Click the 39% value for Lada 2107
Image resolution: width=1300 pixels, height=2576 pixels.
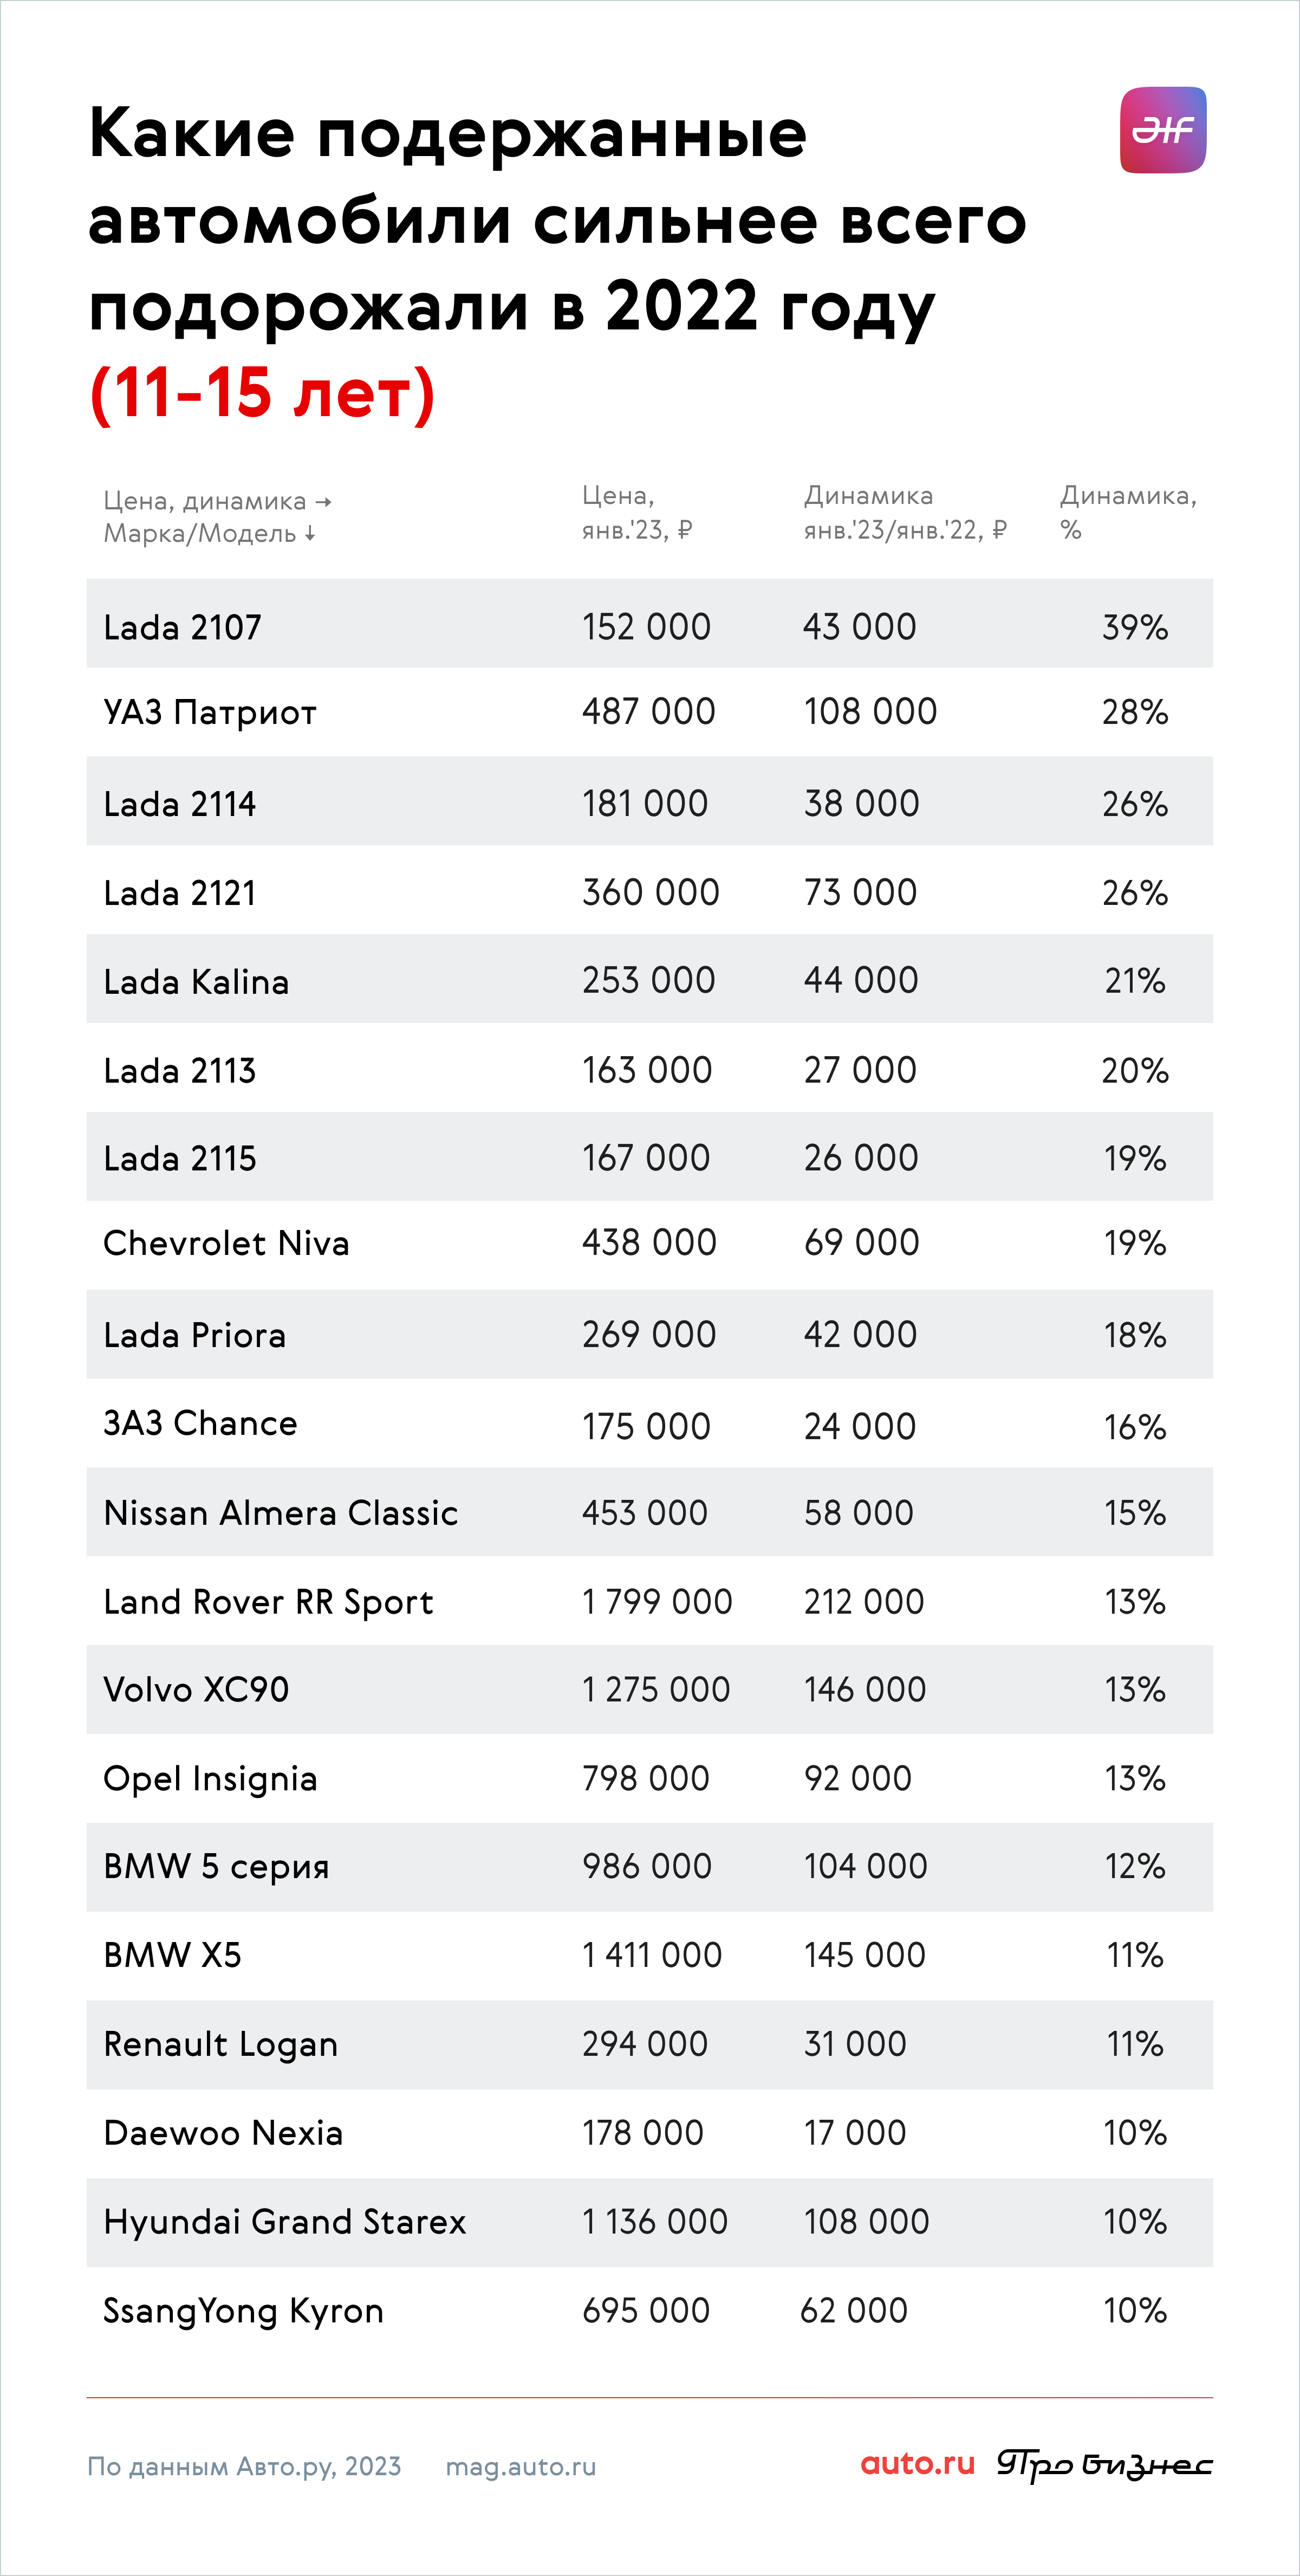pyautogui.click(x=1135, y=627)
